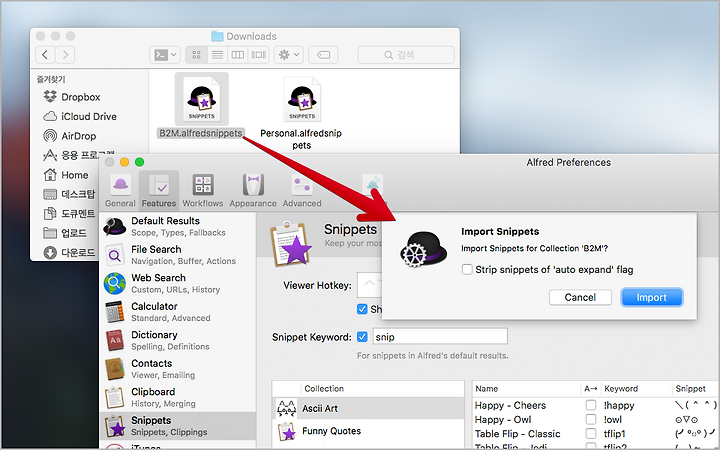Click the Happy - Owl snippet name
Screen dimensions: 720x450
point(503,419)
